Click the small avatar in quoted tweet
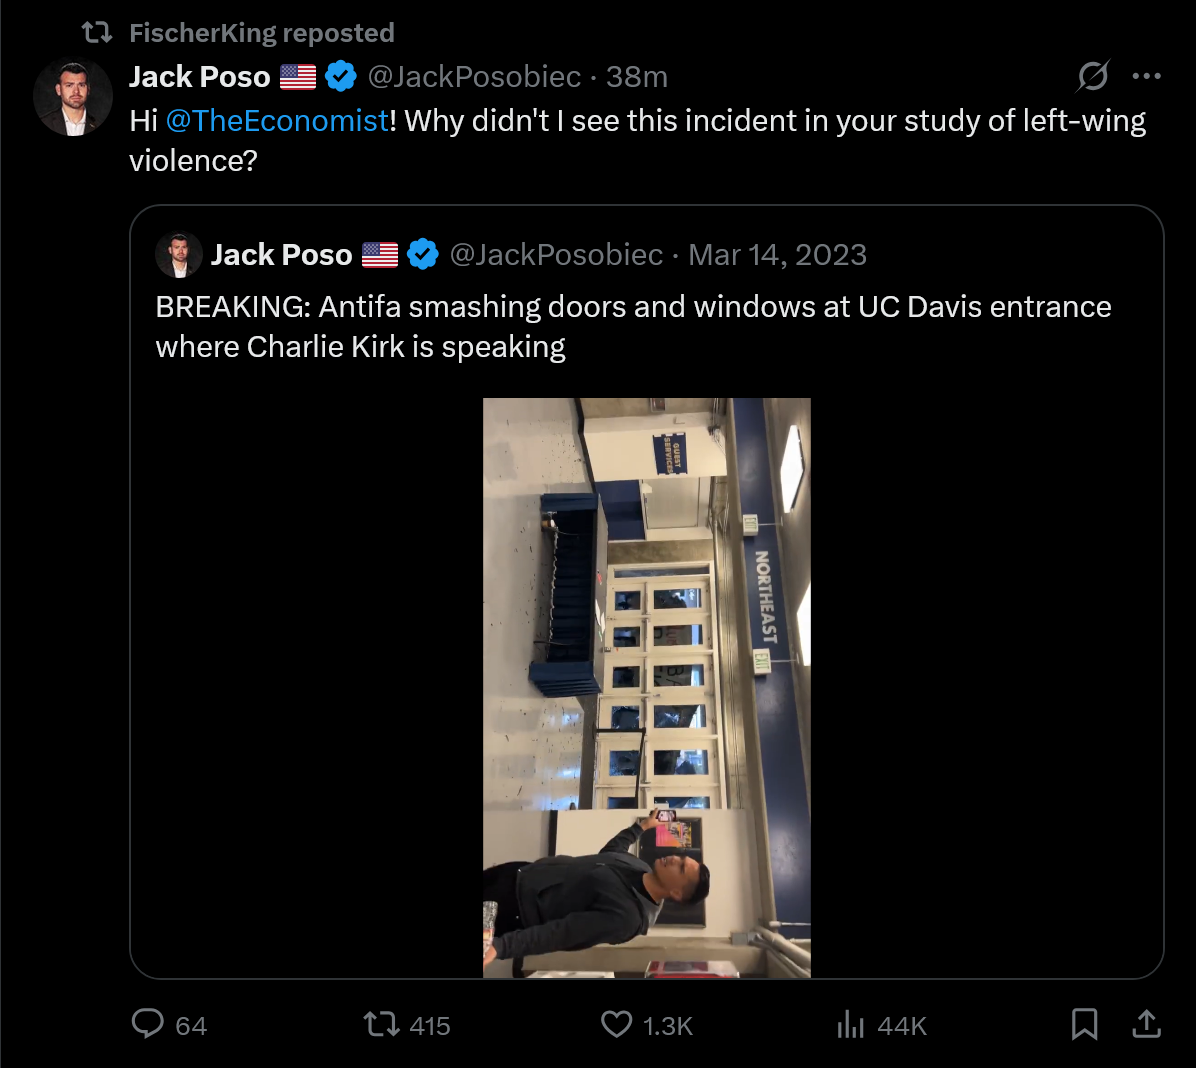This screenshot has height=1068, width=1196. 178,255
